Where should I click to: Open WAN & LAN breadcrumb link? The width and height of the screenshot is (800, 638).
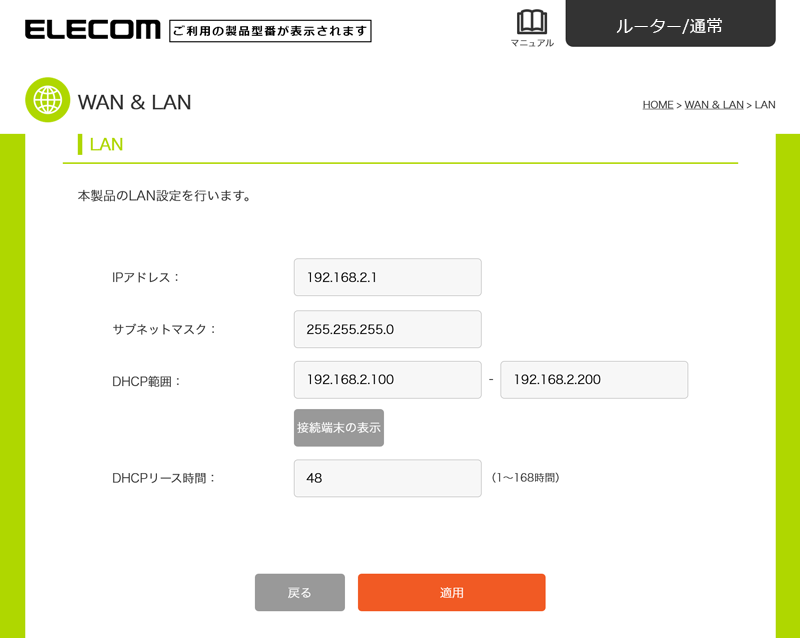tap(714, 105)
